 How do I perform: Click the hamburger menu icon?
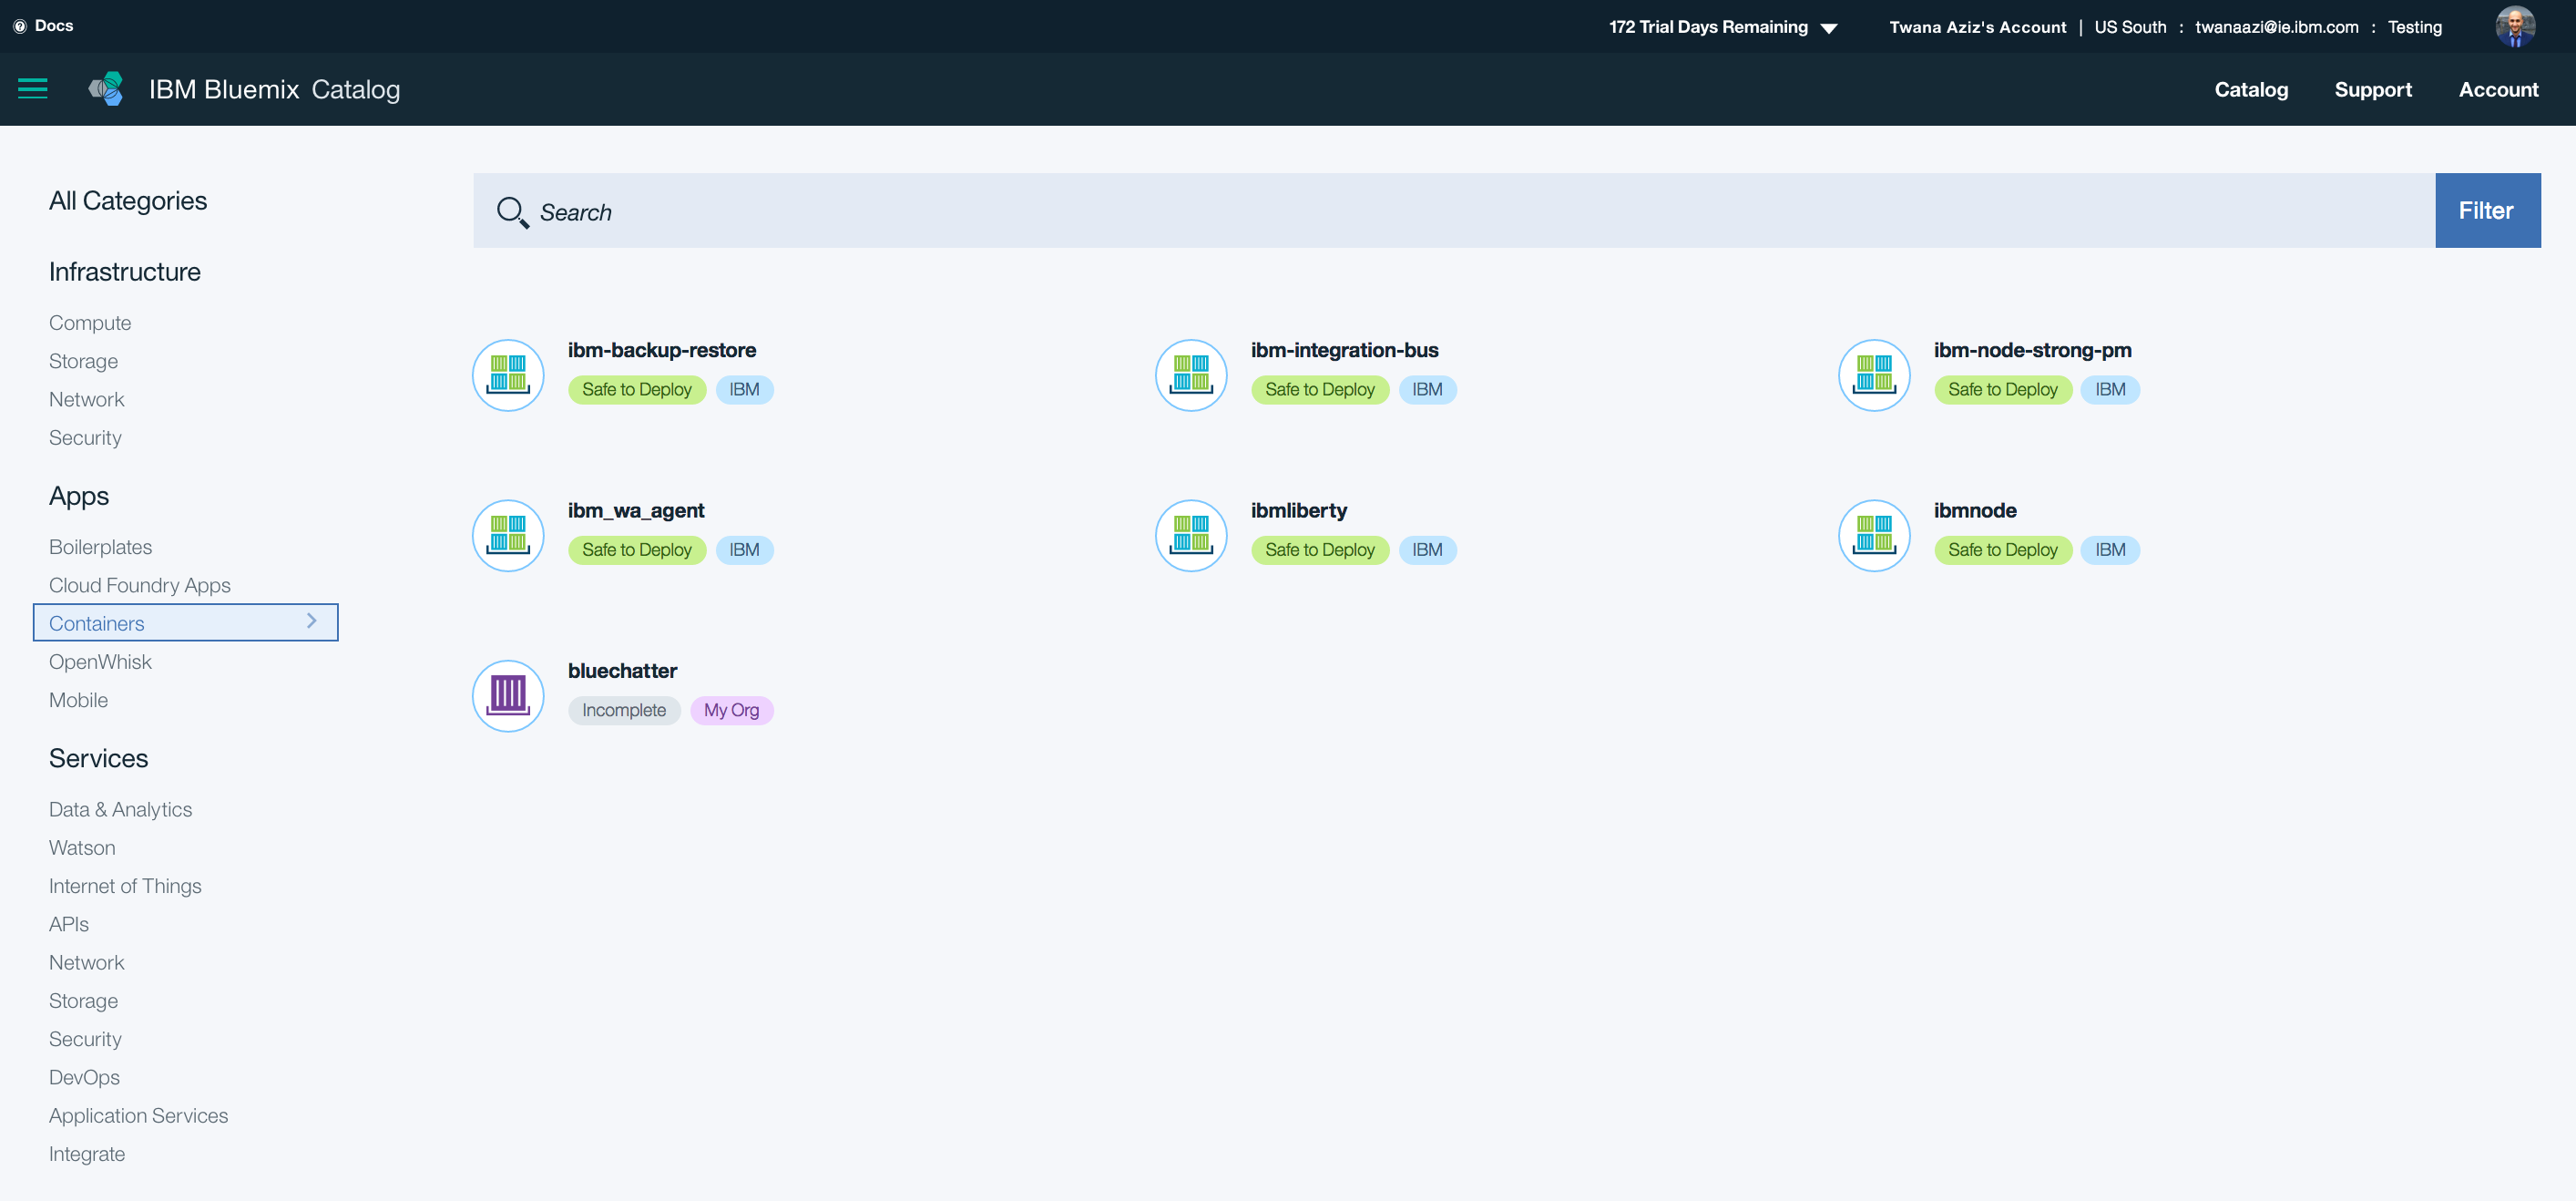click(33, 88)
